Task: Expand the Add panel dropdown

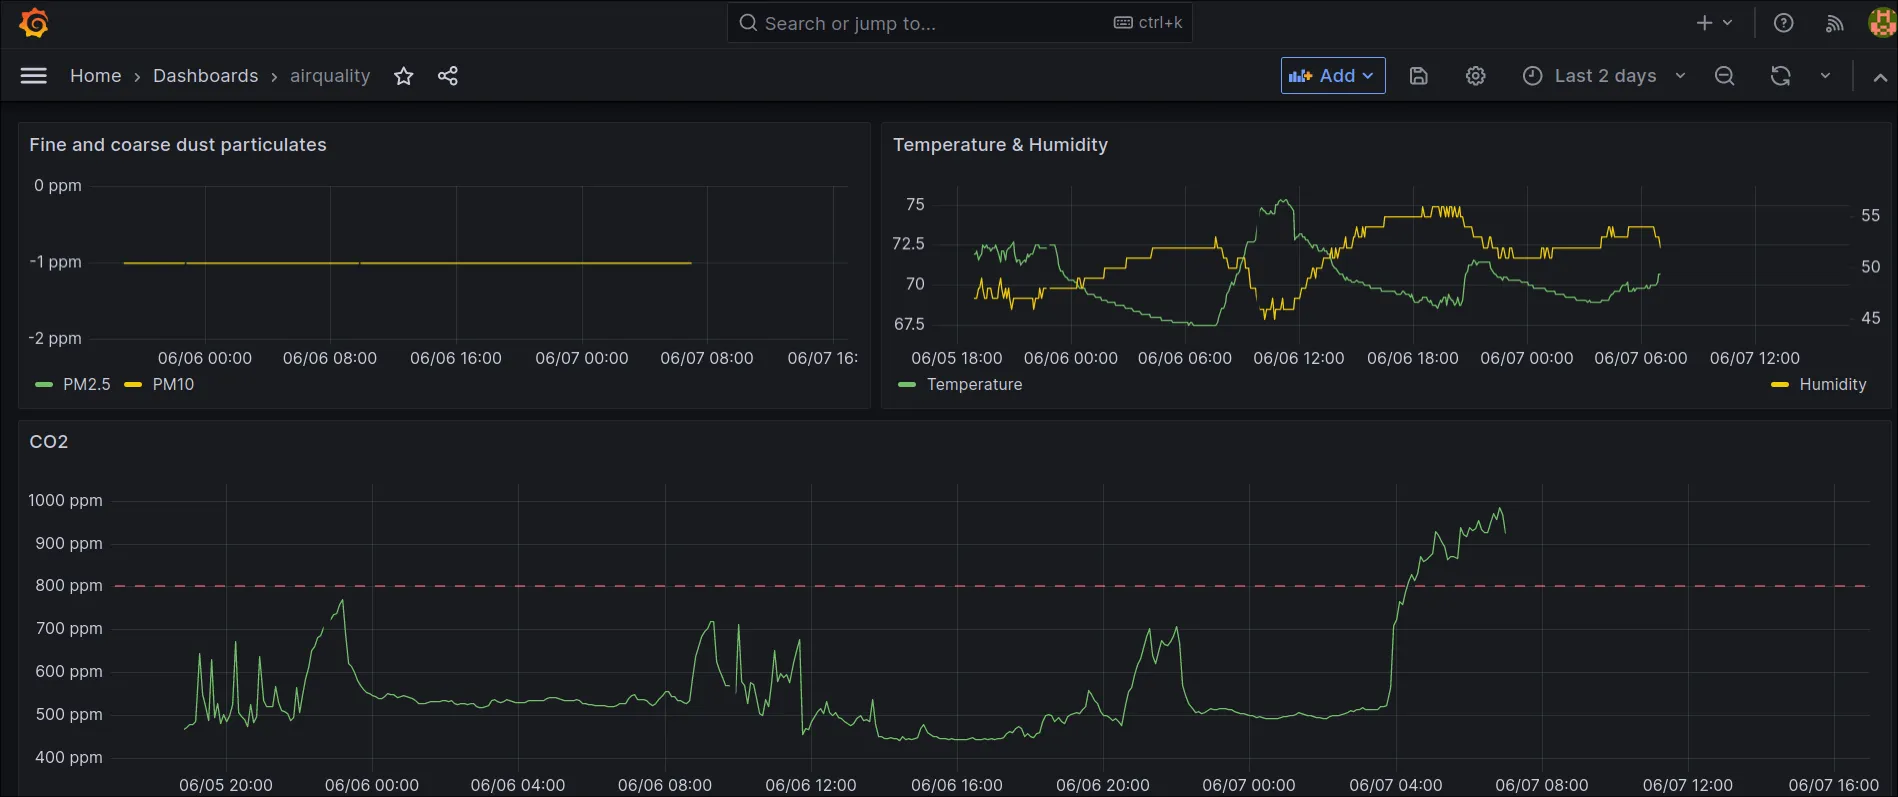Action: point(1332,76)
